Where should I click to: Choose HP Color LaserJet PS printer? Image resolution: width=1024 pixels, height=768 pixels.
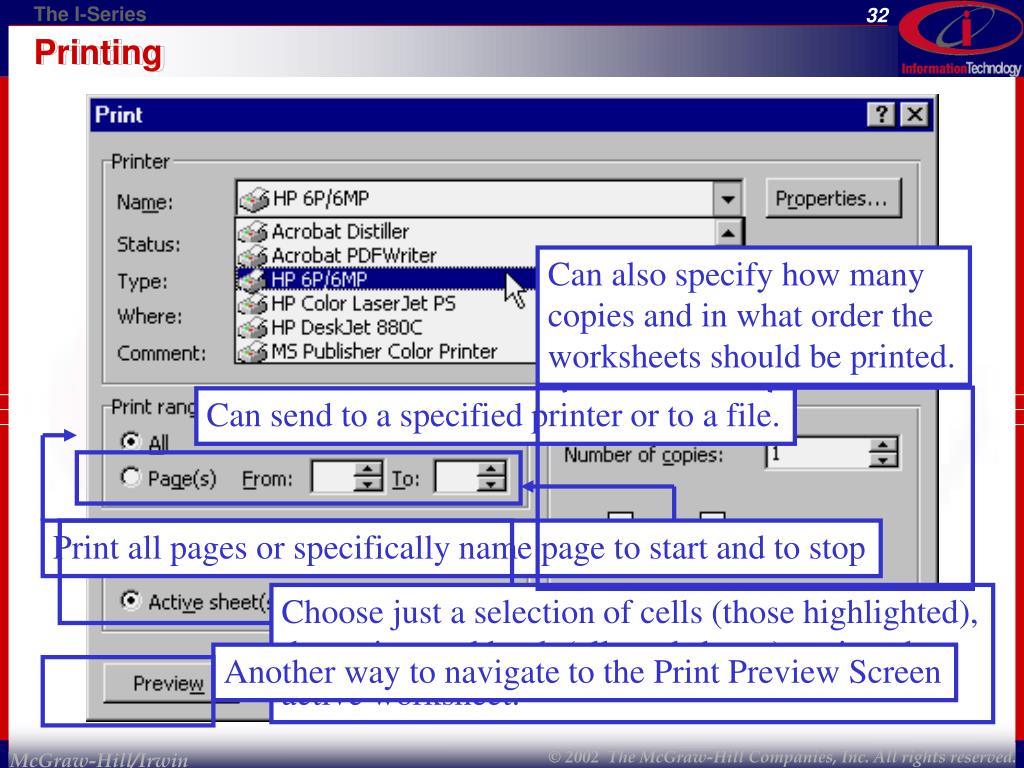(x=363, y=303)
